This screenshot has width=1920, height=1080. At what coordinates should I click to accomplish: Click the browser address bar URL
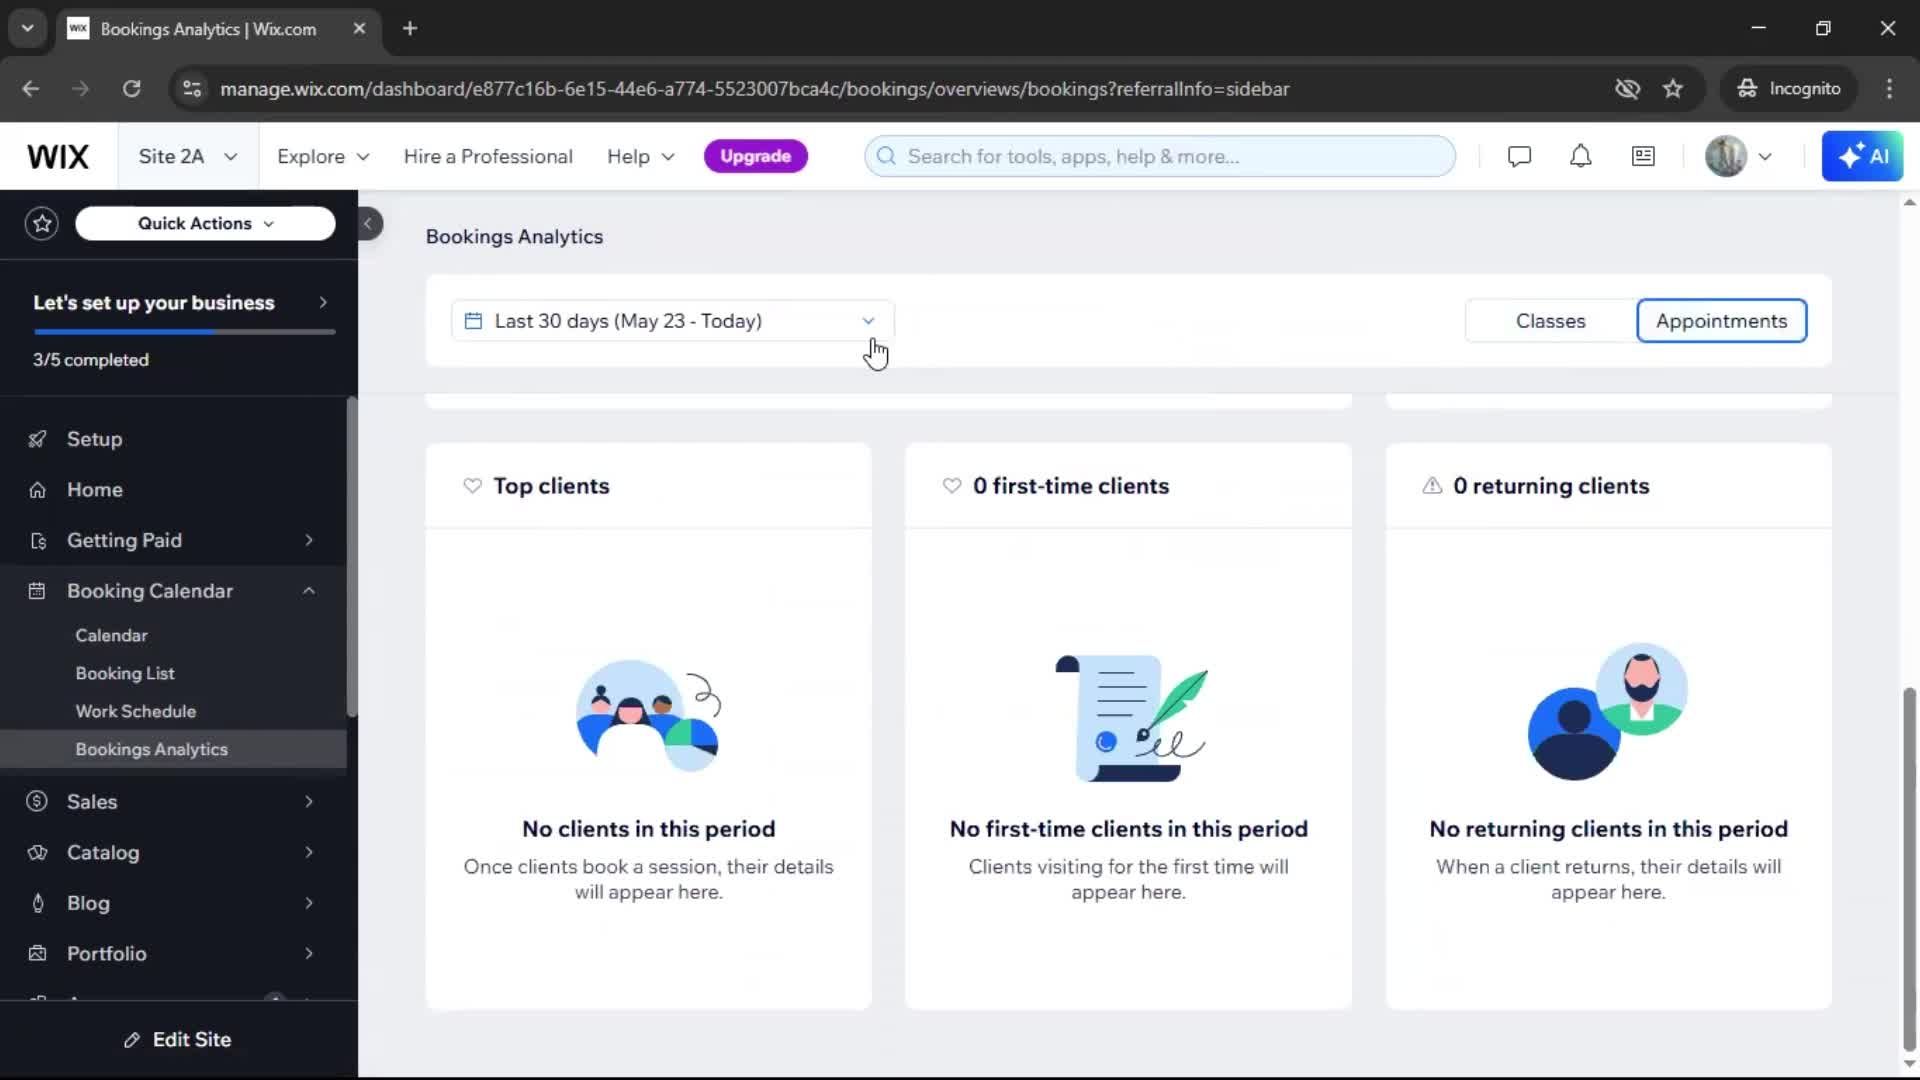pos(754,89)
